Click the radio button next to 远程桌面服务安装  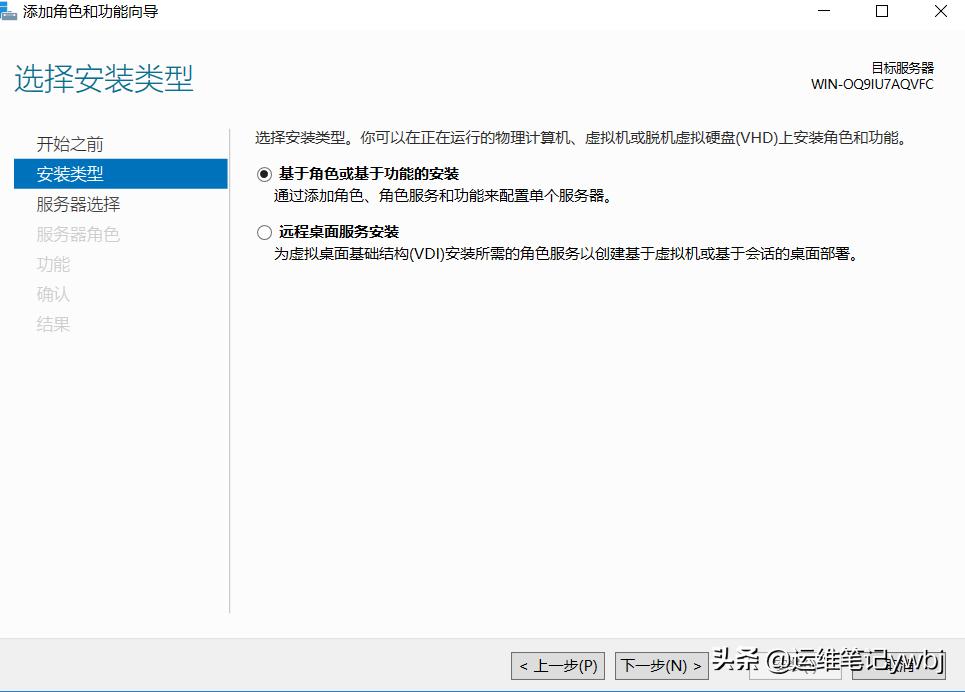coord(263,231)
